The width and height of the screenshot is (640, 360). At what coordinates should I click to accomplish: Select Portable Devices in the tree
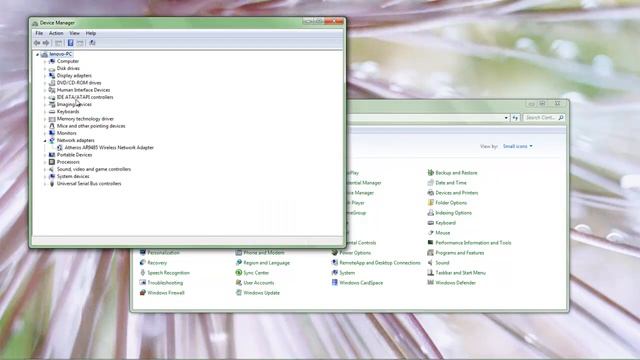tap(74, 155)
